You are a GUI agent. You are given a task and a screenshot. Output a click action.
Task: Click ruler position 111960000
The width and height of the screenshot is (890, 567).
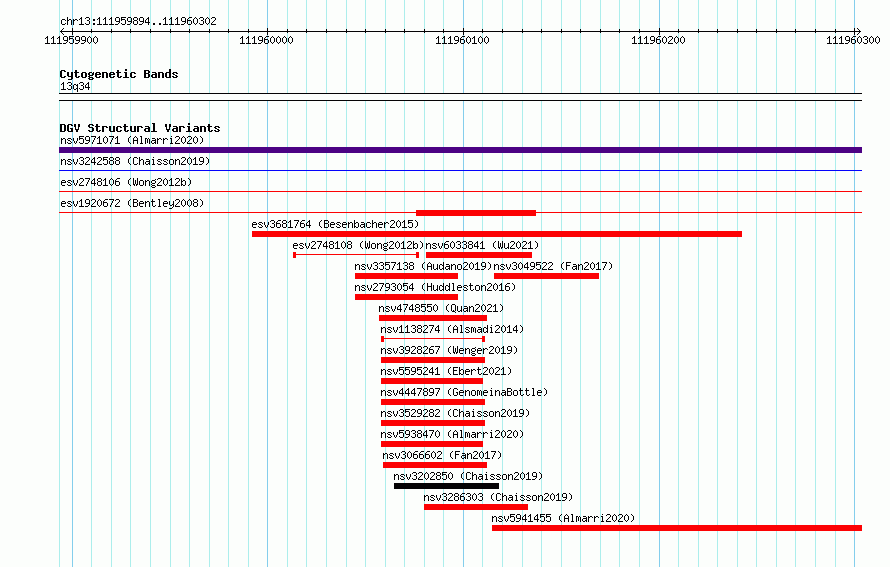266,40
